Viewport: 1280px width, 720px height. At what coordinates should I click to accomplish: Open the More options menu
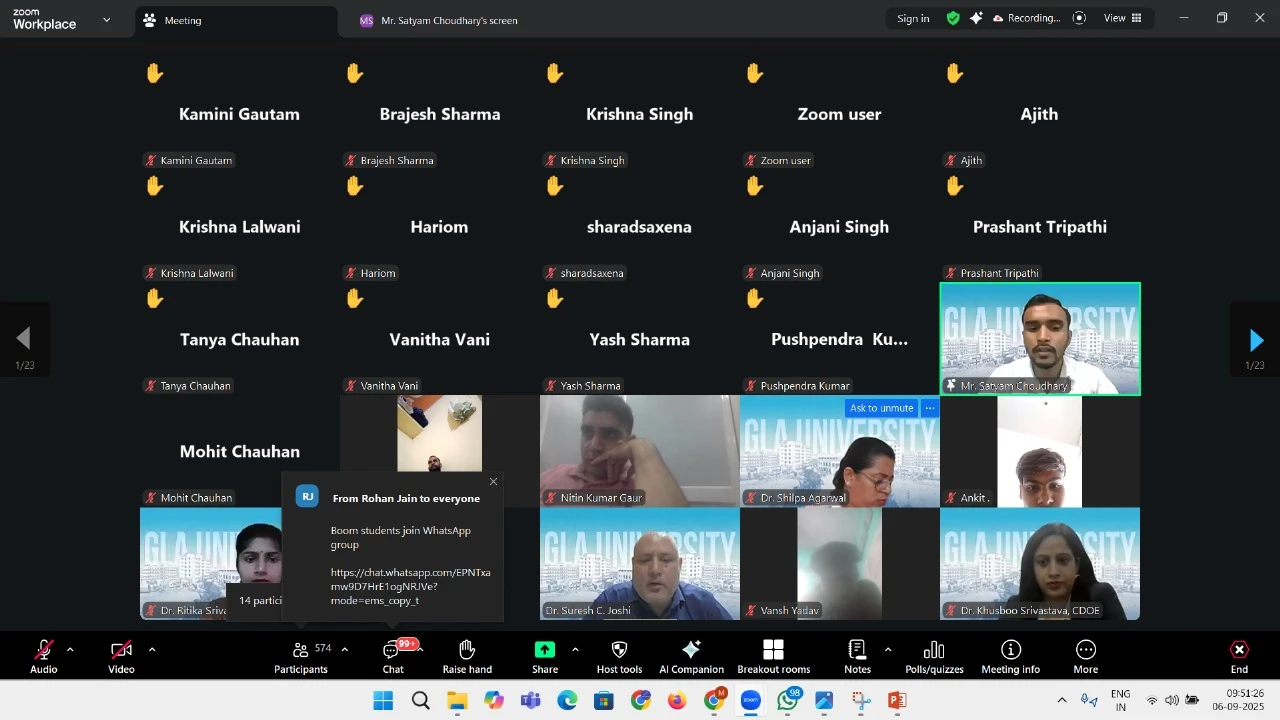tap(1086, 657)
